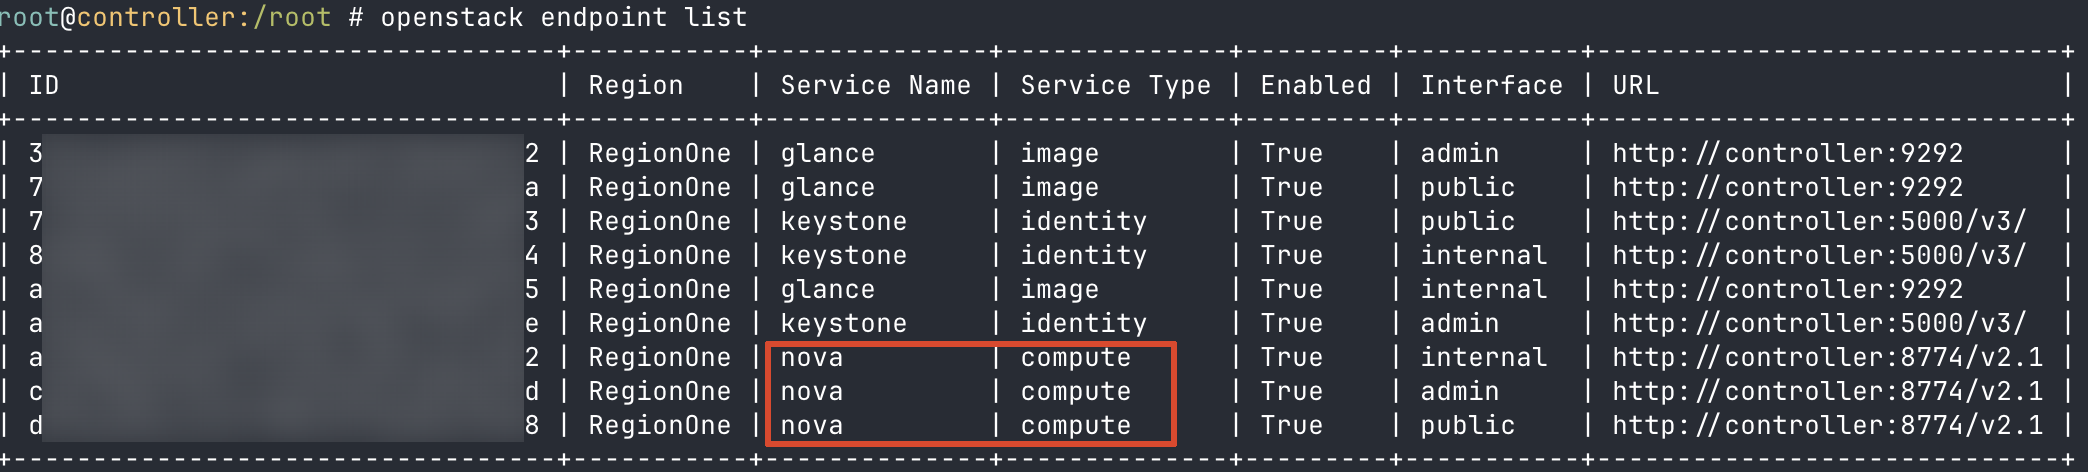
Task: Open the glance public endpoint URL
Action: tap(1787, 188)
